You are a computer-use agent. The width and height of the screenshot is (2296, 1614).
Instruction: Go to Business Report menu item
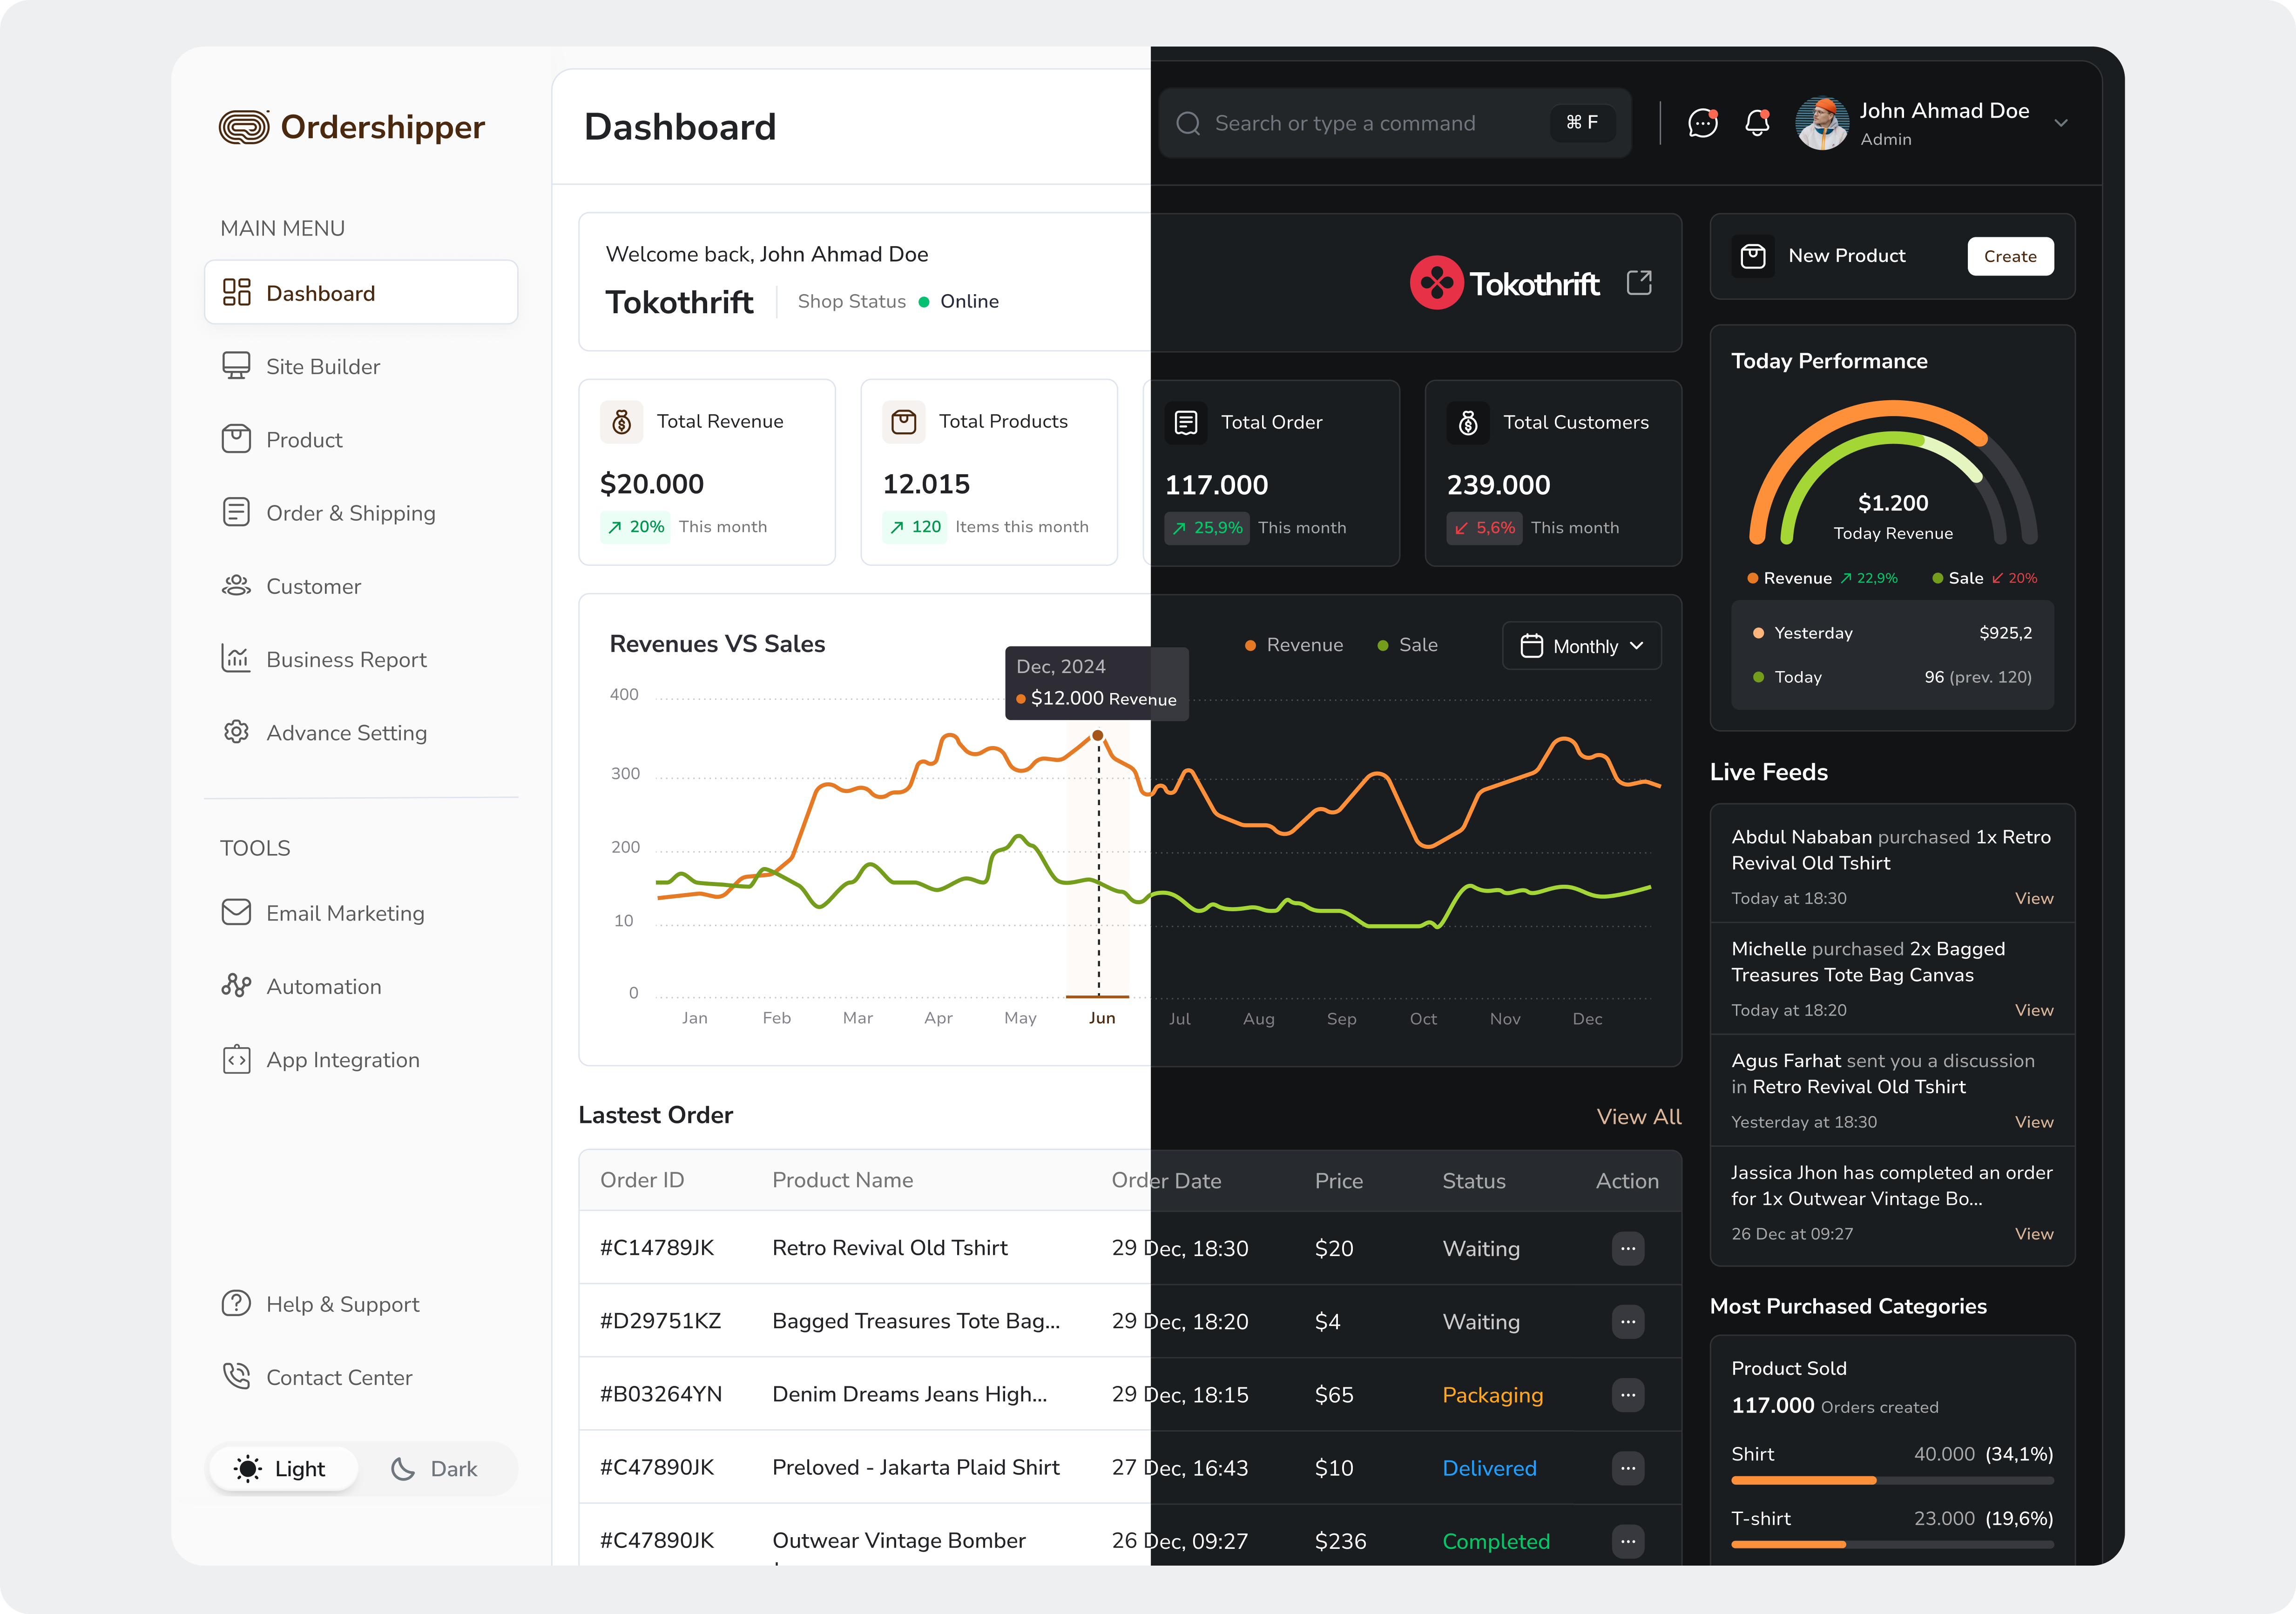[345, 660]
